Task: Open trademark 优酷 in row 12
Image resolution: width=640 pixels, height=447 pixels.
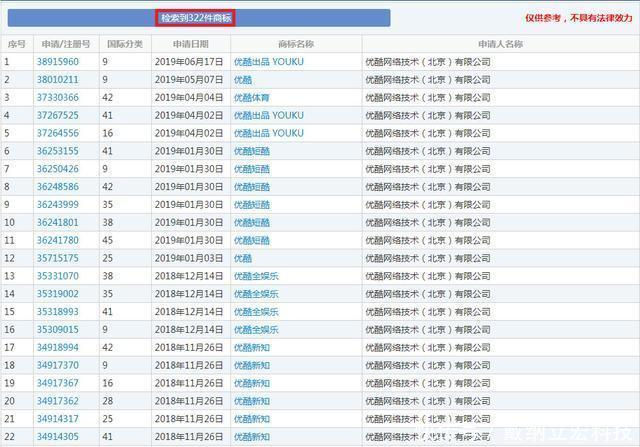Action: point(243,258)
